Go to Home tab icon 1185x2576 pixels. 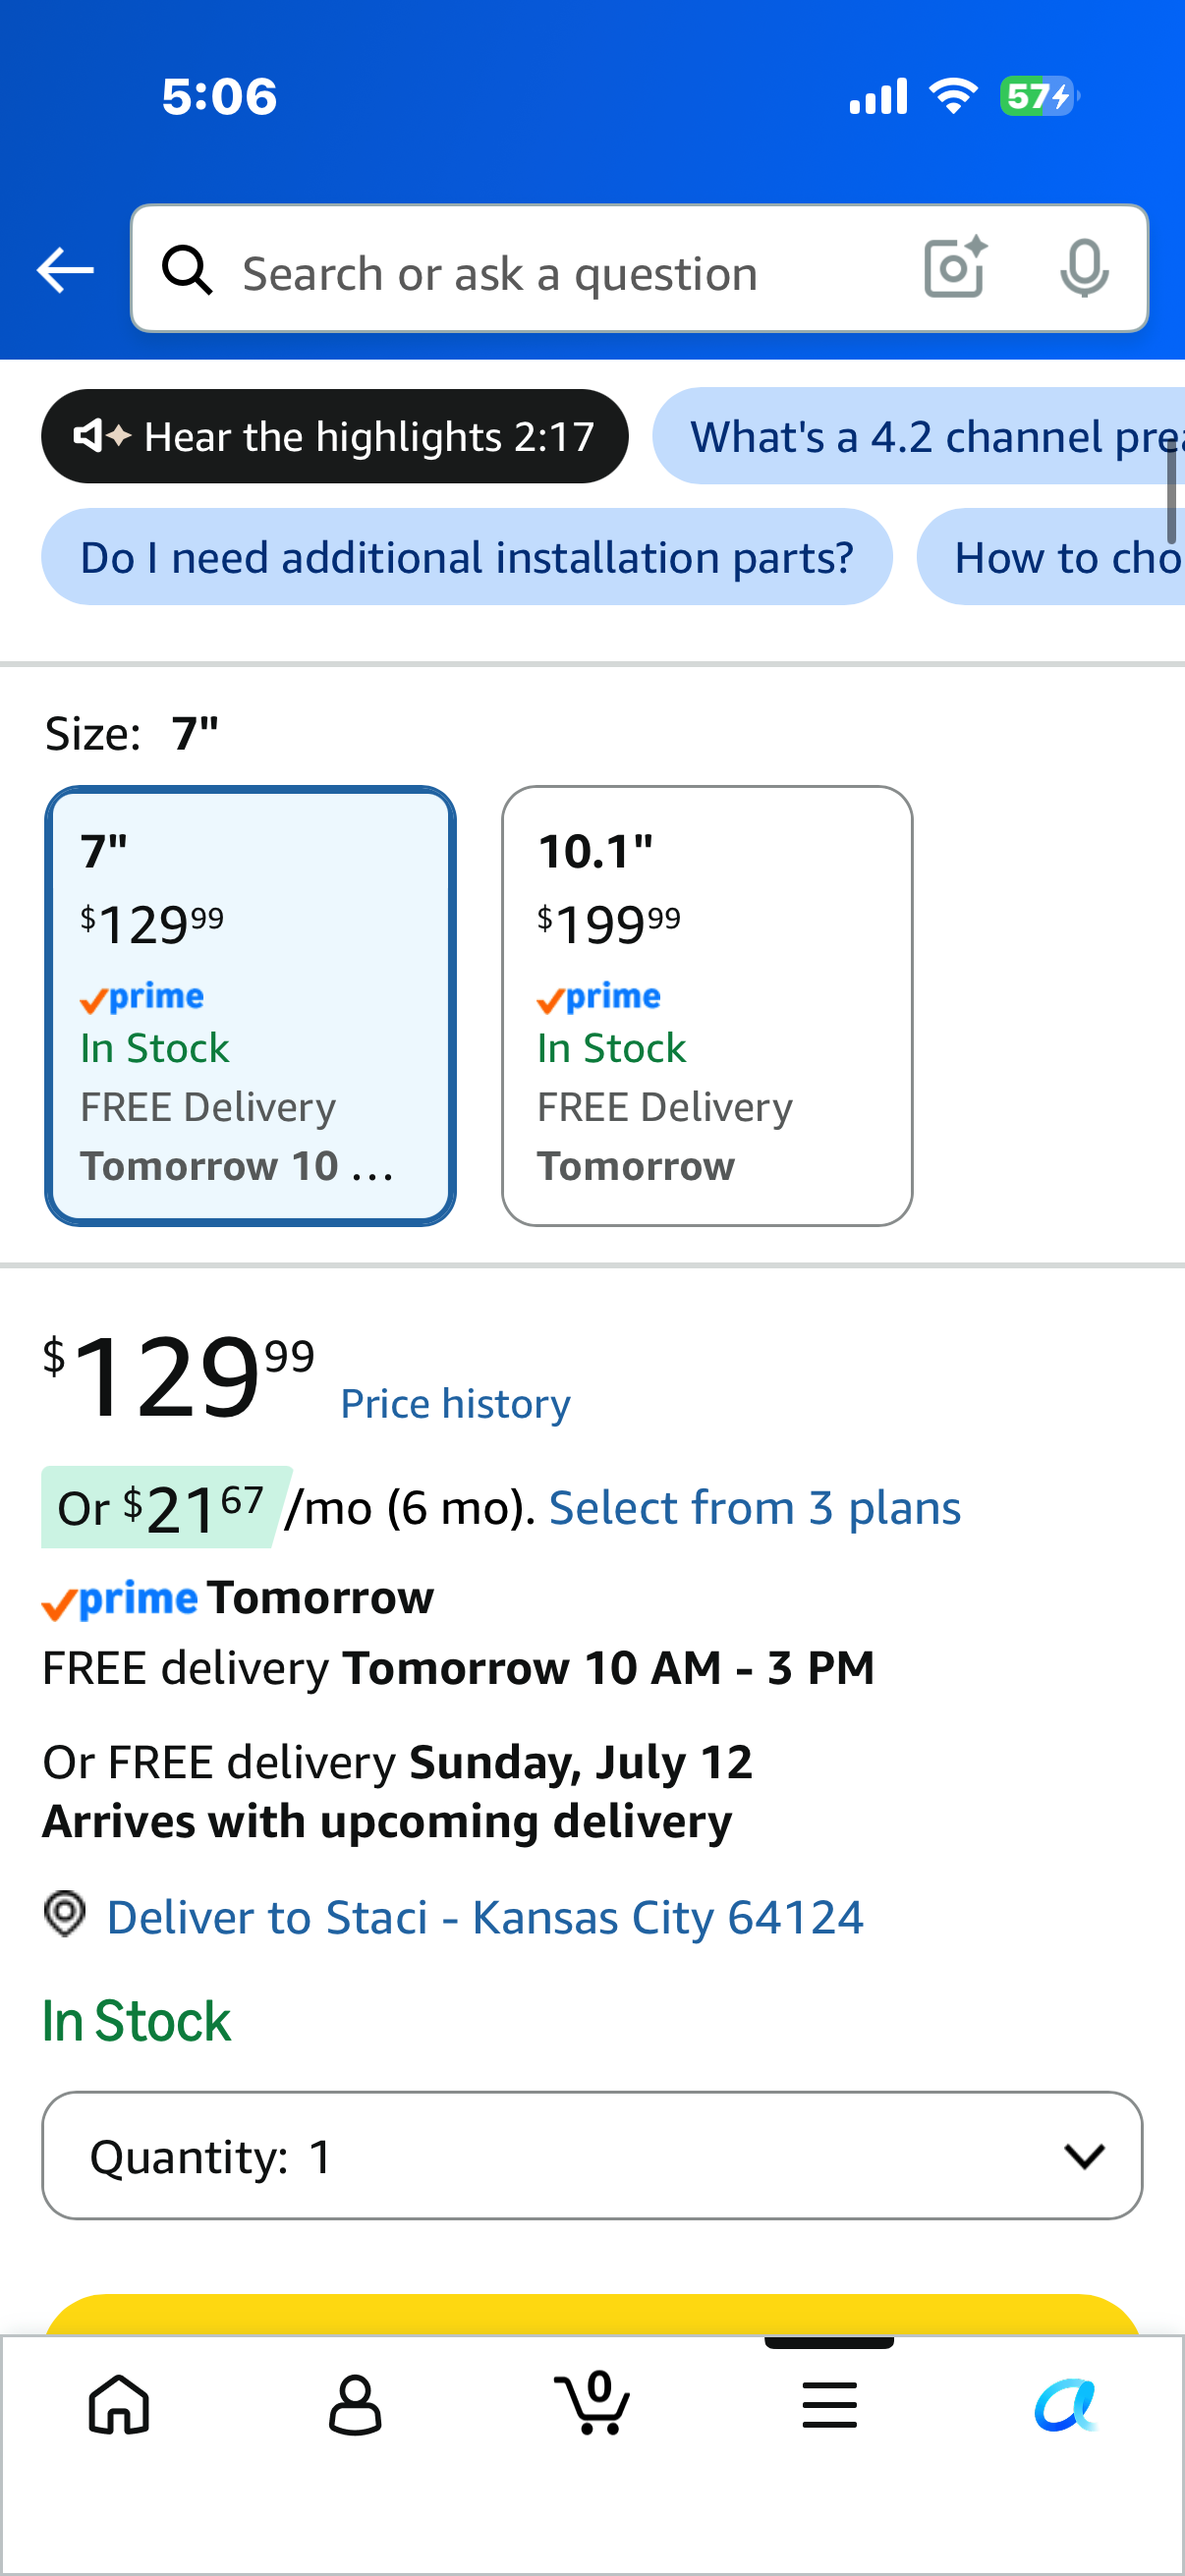(x=119, y=2404)
